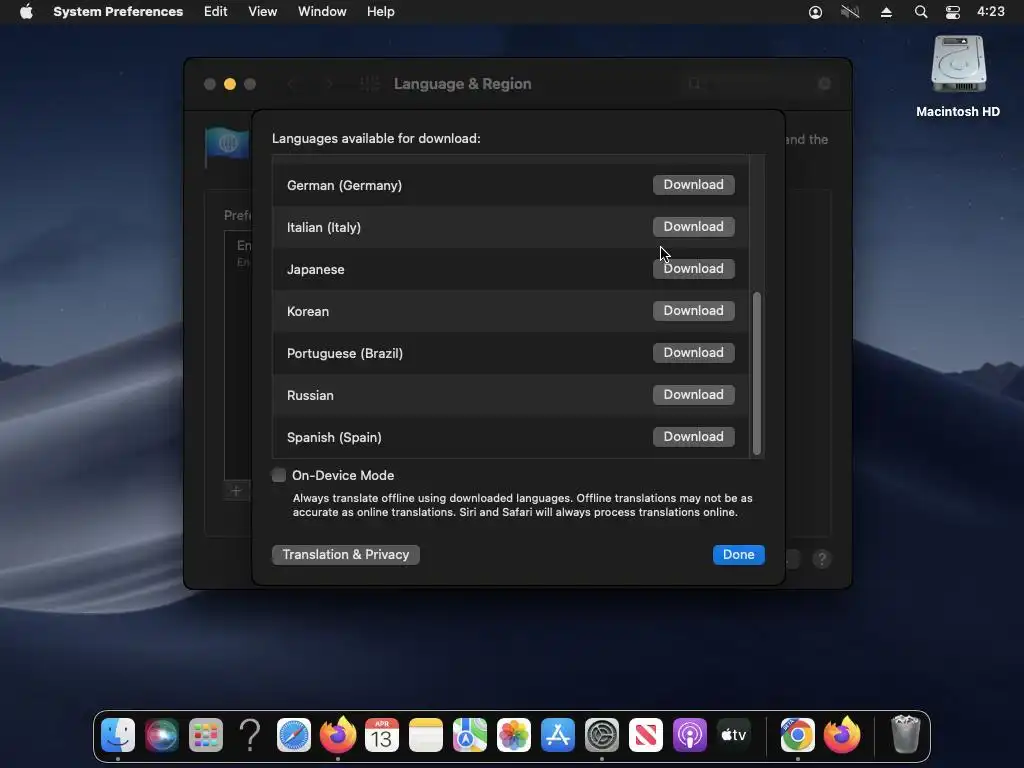Open Chrome Beta from the Dock
The image size is (1024, 768).
(797, 735)
